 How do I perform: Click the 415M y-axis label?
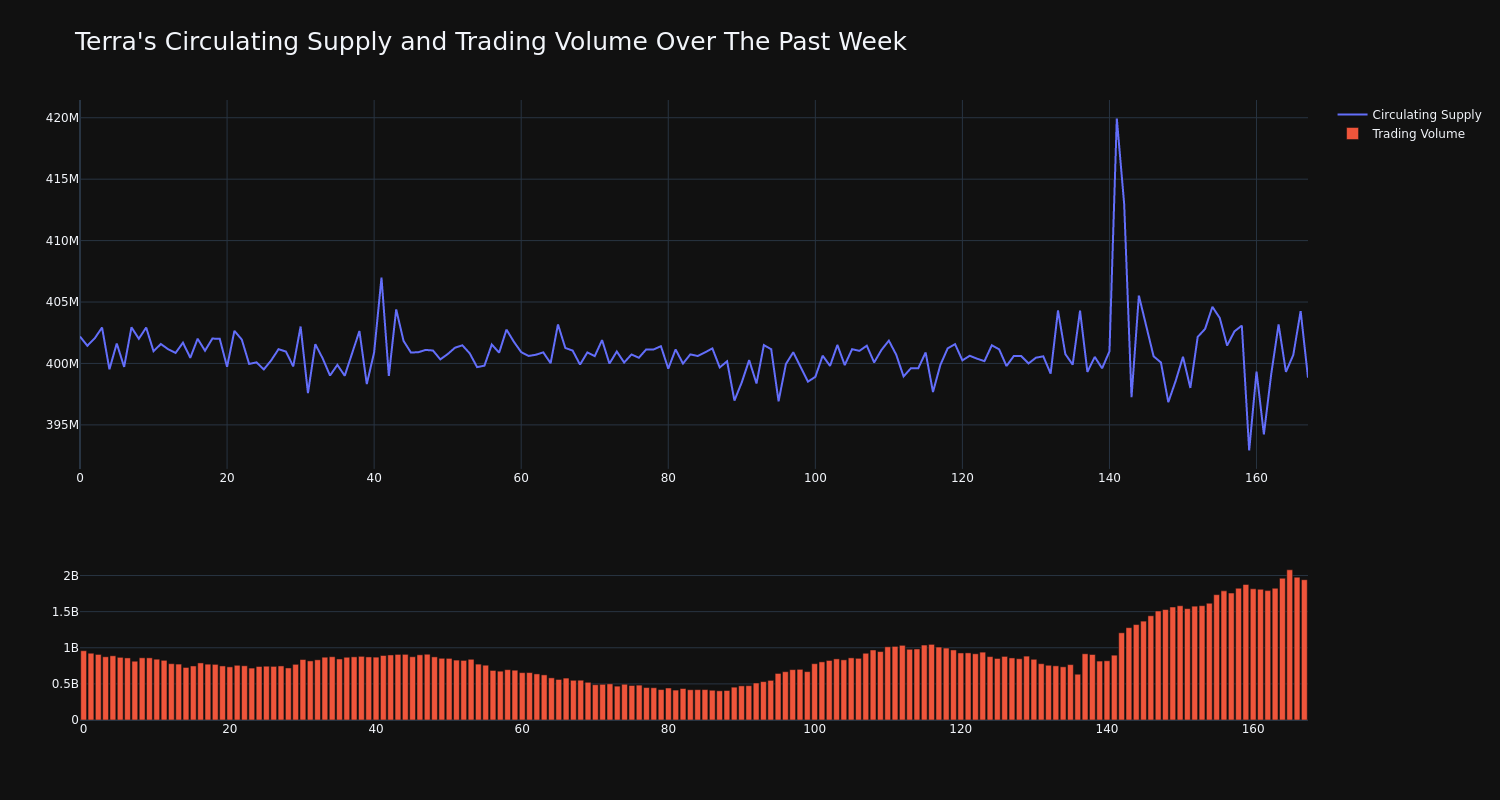click(62, 179)
